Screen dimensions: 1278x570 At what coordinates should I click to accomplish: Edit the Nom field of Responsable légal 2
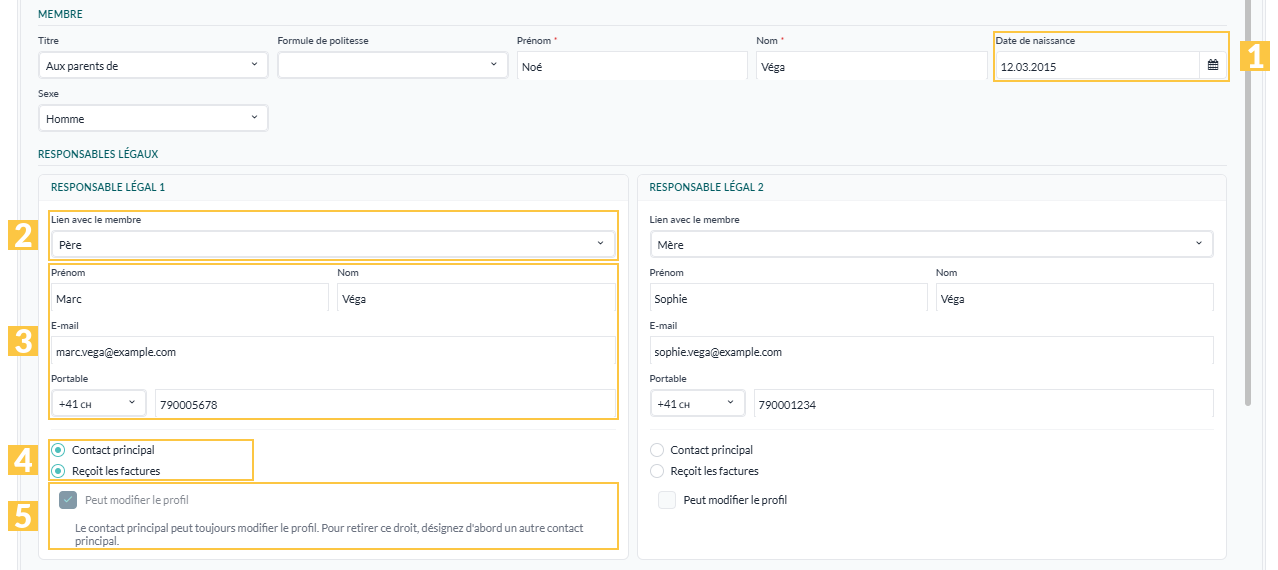point(1075,298)
